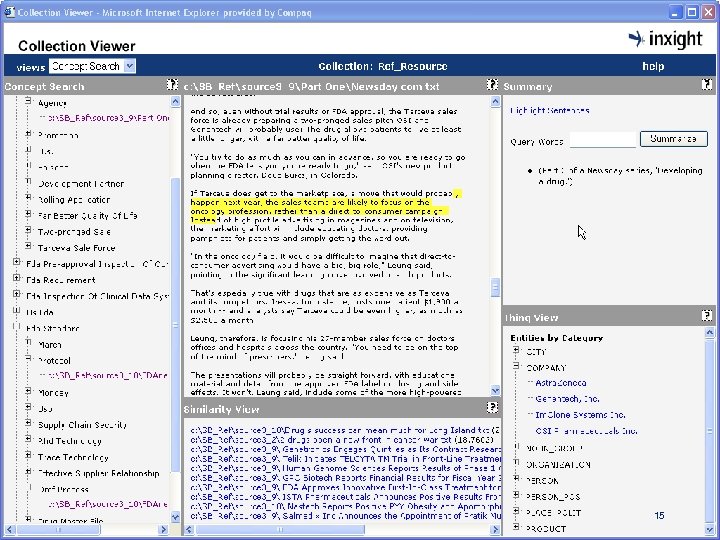The height and width of the screenshot is (540, 720).
Task: Click Concept Search scroll up arrow
Action: 175,101
